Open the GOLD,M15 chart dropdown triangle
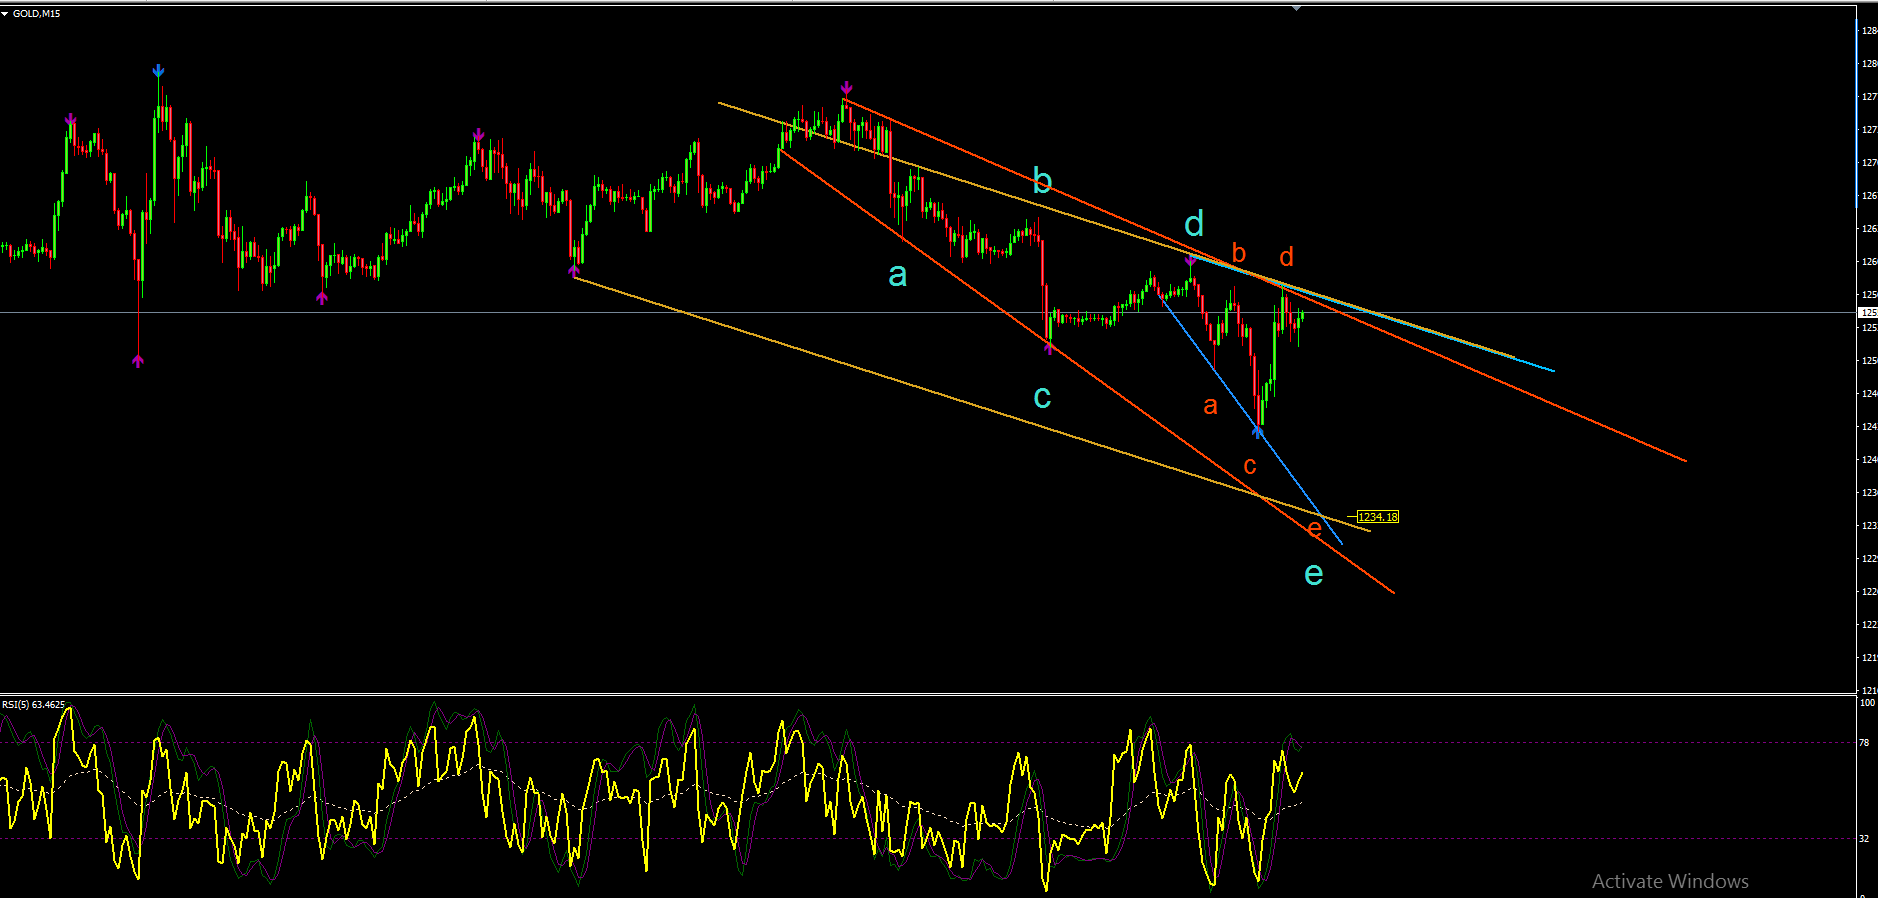Screen dimensions: 1878x898 [x=5, y=14]
